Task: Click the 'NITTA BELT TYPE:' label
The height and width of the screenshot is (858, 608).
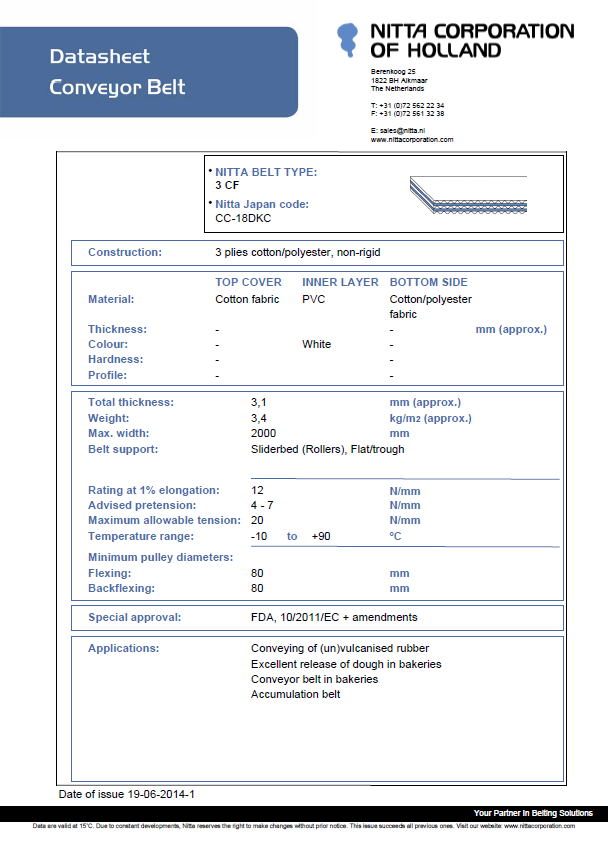Action: pyautogui.click(x=266, y=172)
